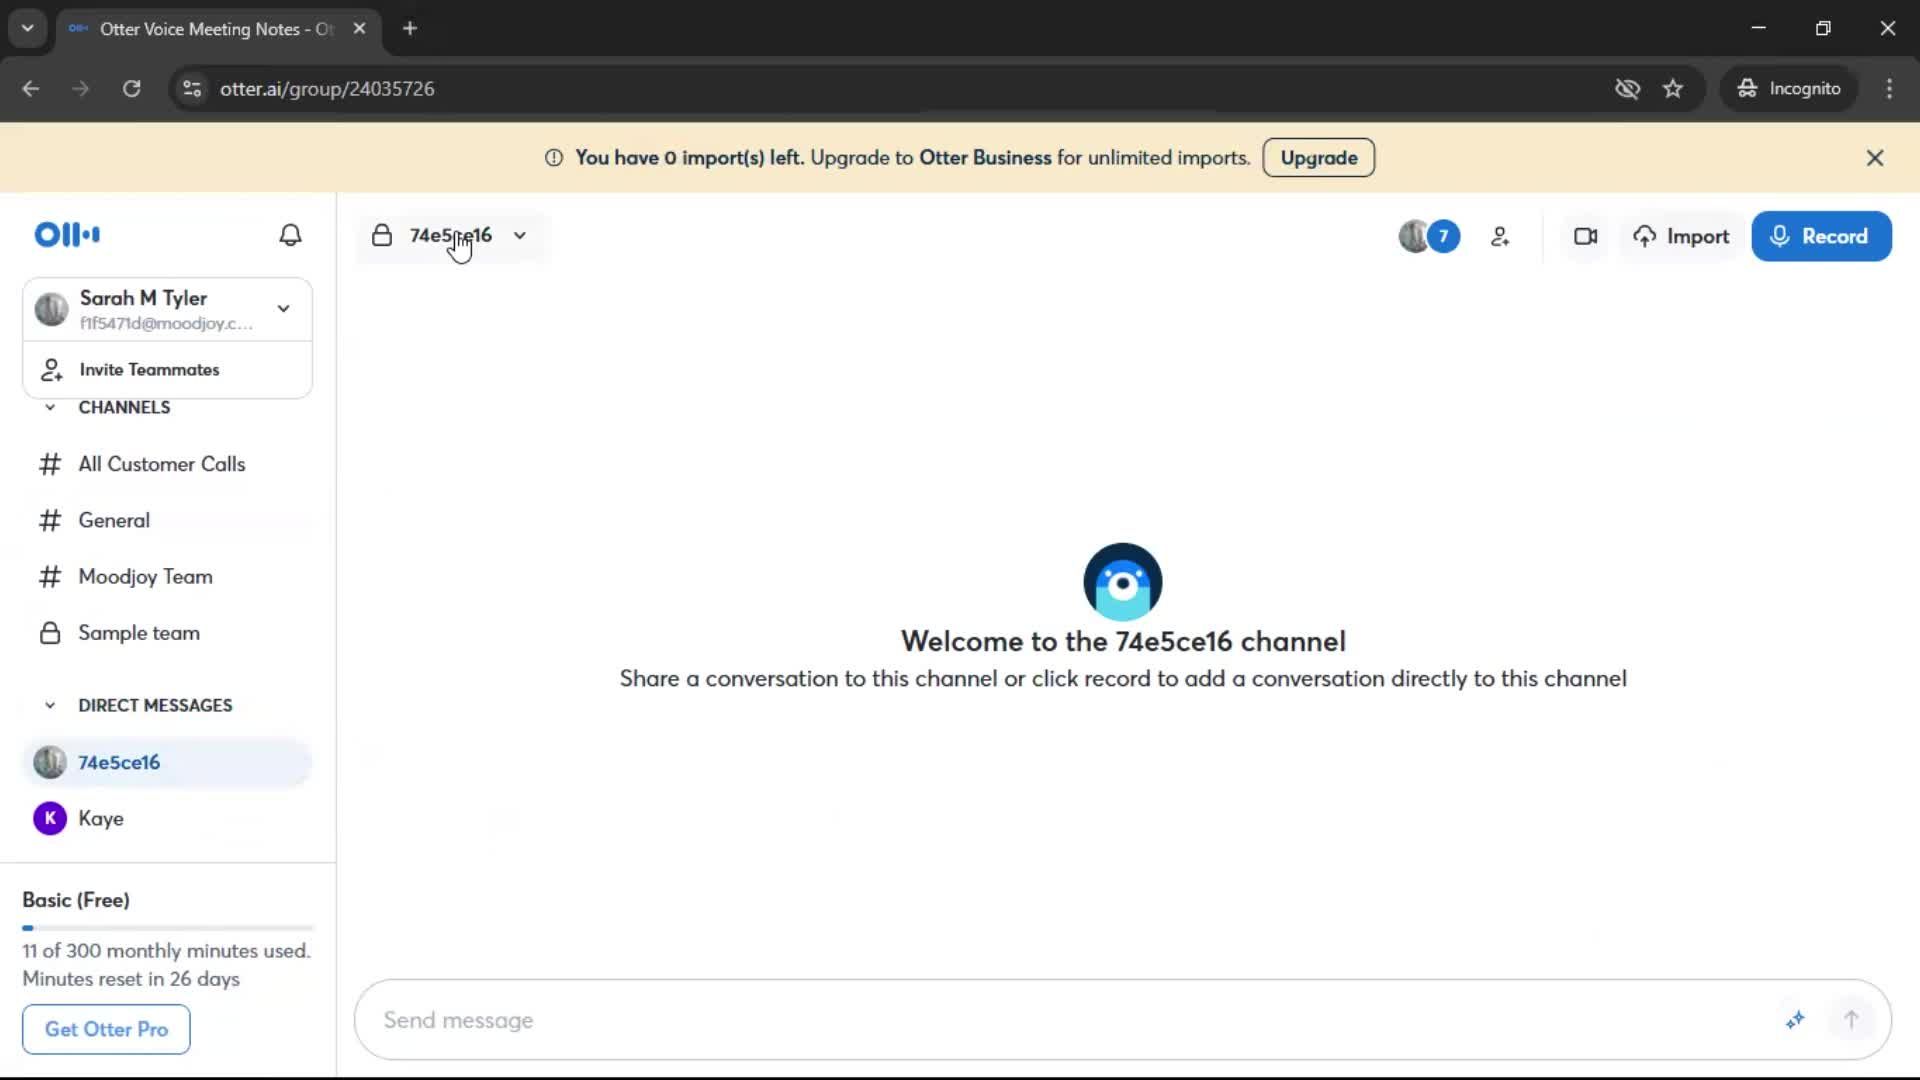
Task: Click 'Basic (Free)' plan label
Action: pos(76,900)
